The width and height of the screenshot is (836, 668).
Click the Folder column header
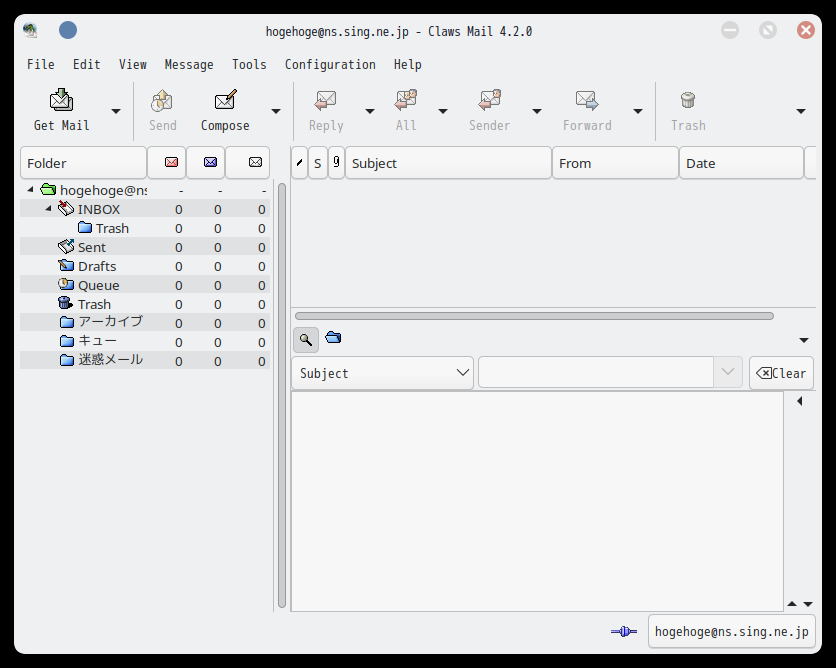pos(83,163)
